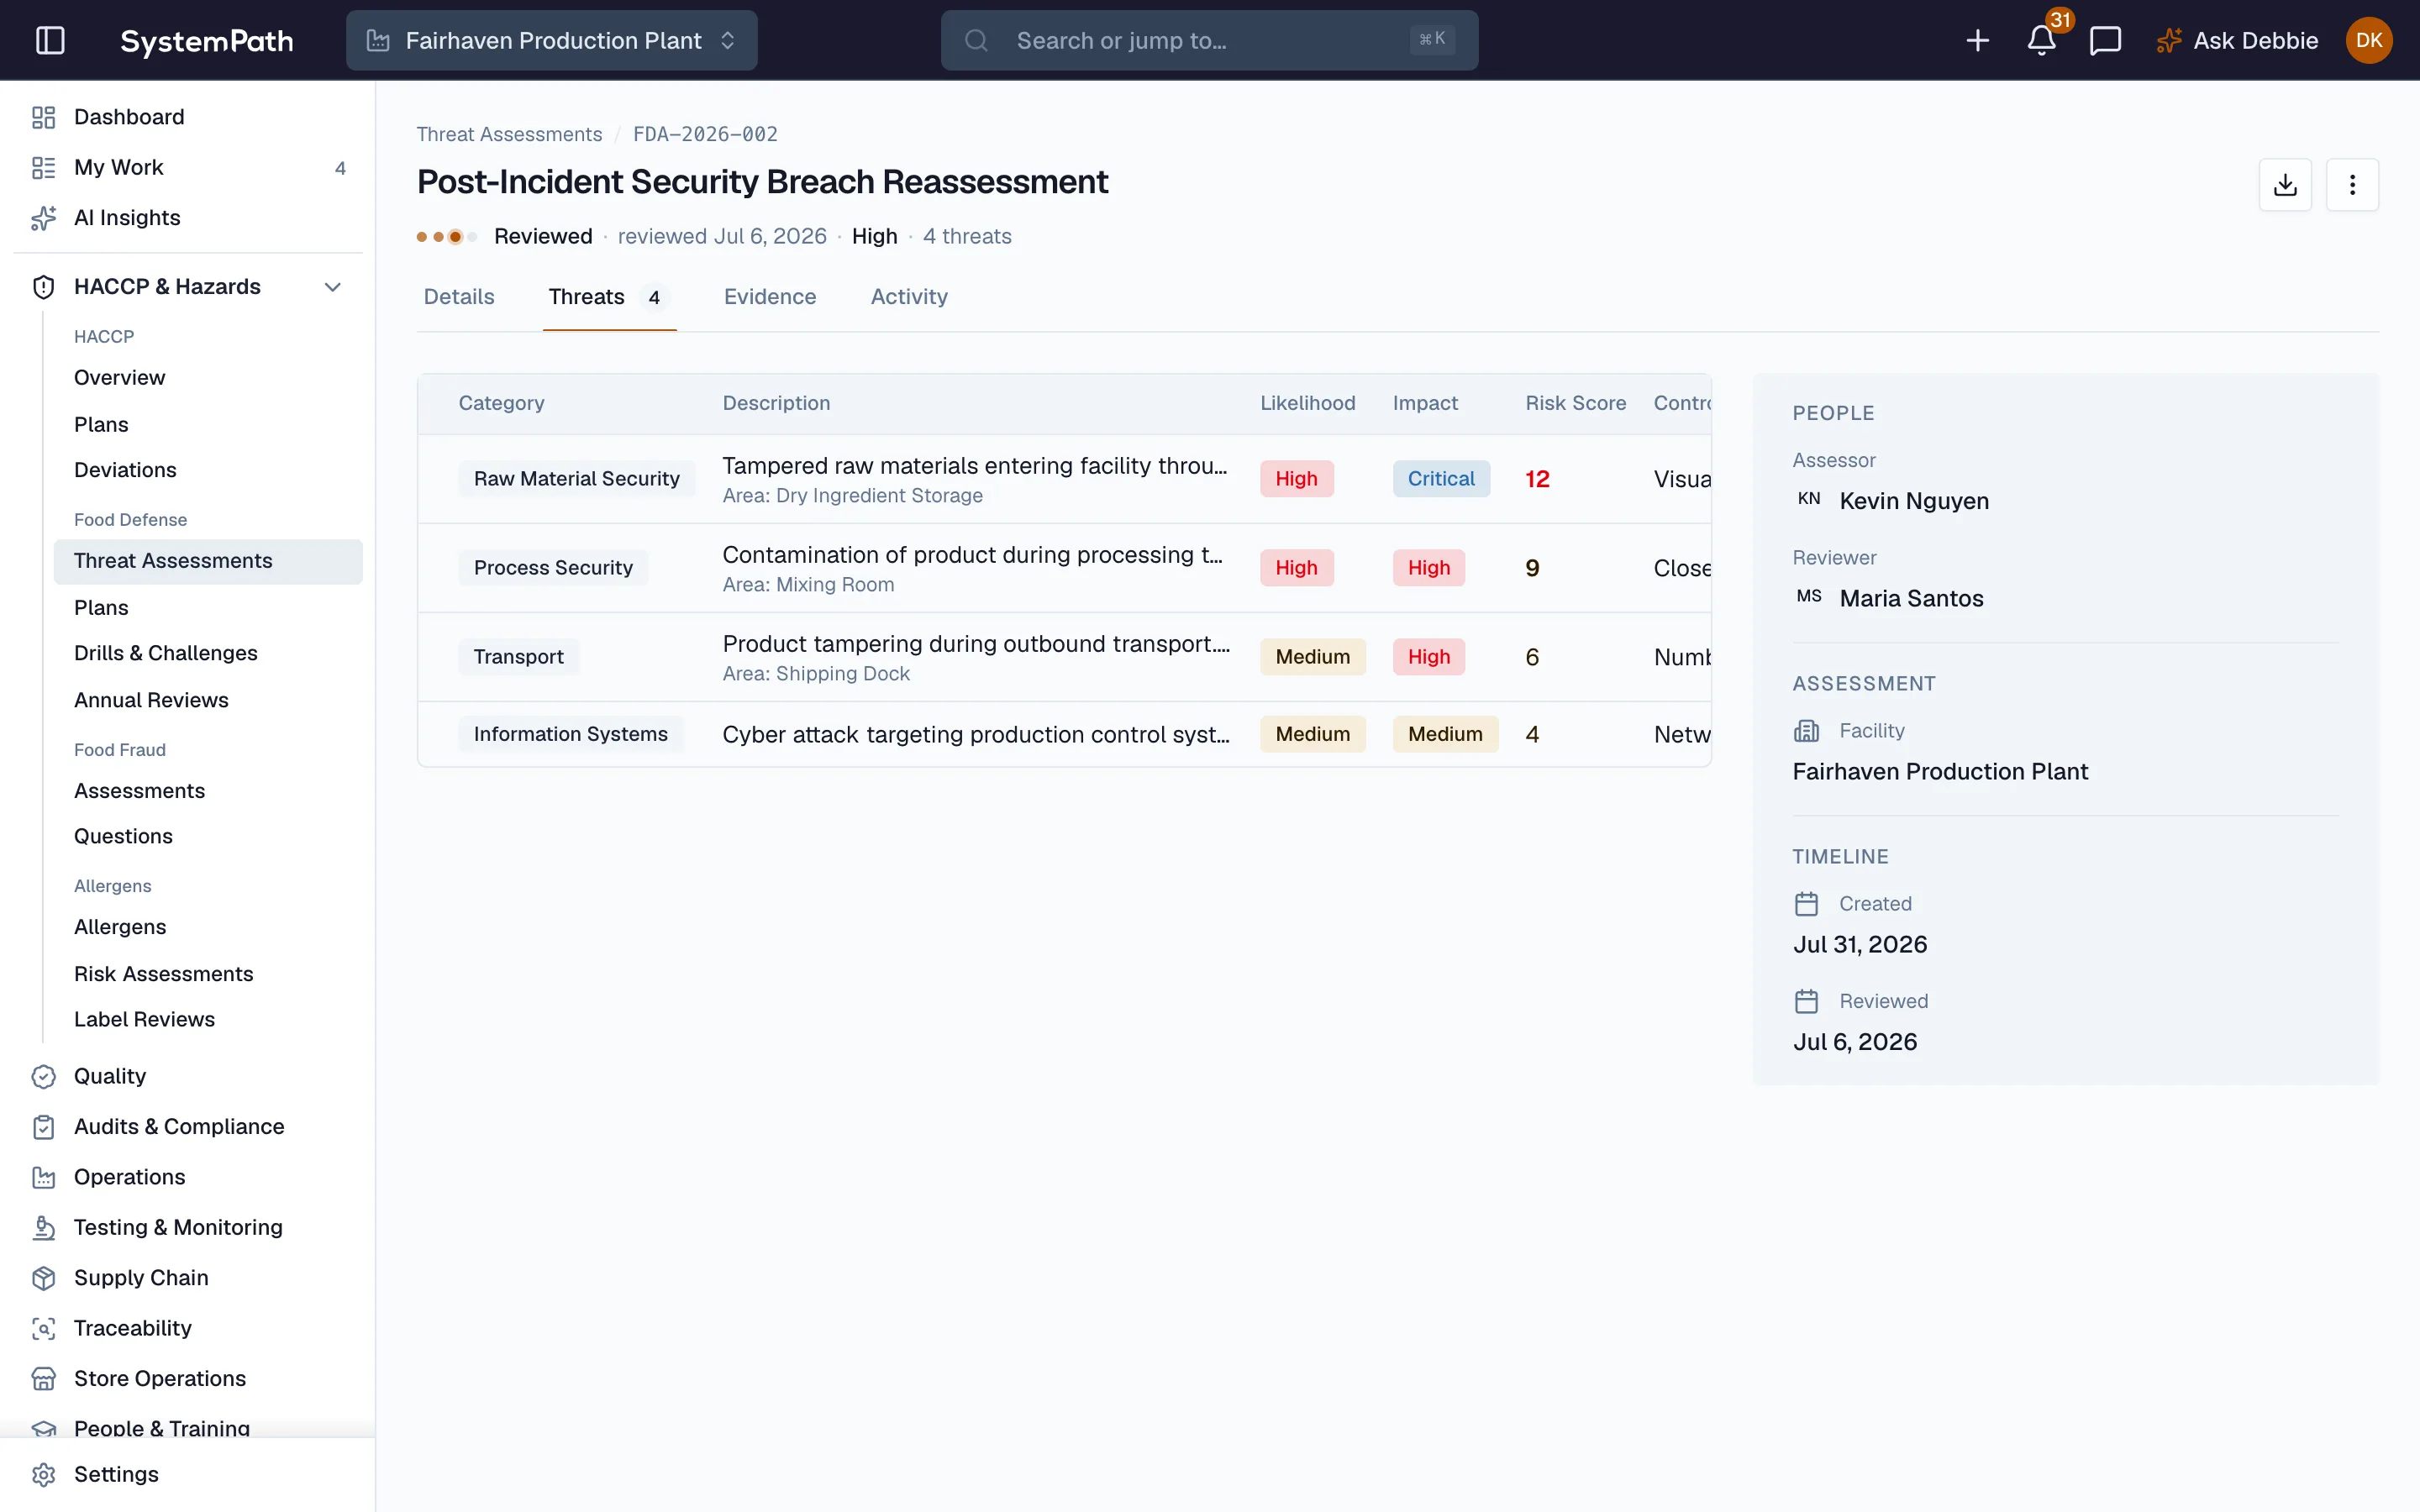
Task: Click the Critical impact badge
Action: [1441, 479]
